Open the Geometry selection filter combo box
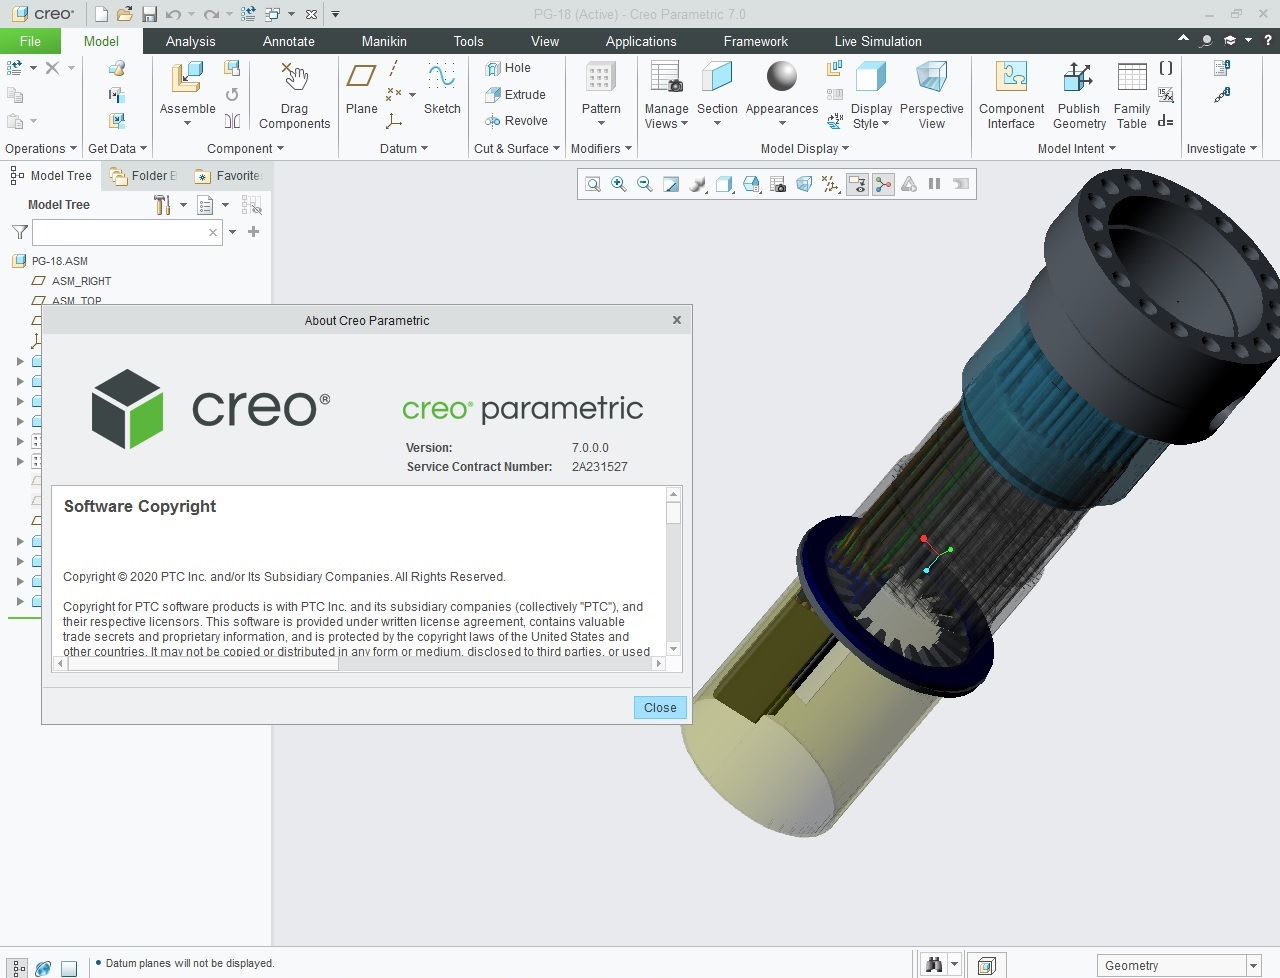Image resolution: width=1280 pixels, height=978 pixels. pos(1178,966)
